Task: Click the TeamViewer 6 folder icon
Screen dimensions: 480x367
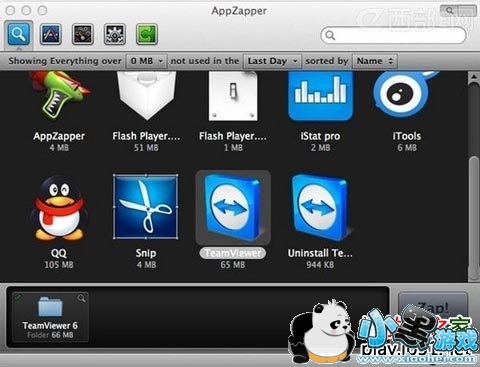Action: pyautogui.click(x=50, y=306)
